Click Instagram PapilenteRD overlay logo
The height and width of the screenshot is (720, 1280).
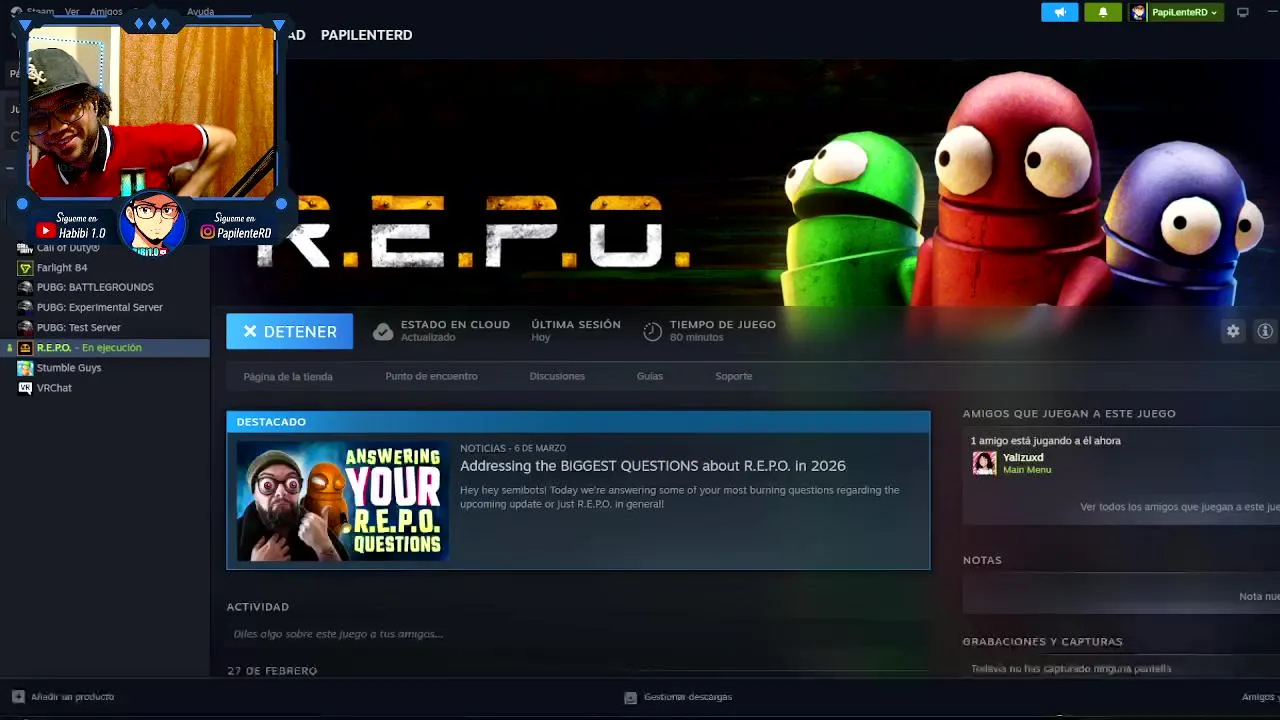208,232
